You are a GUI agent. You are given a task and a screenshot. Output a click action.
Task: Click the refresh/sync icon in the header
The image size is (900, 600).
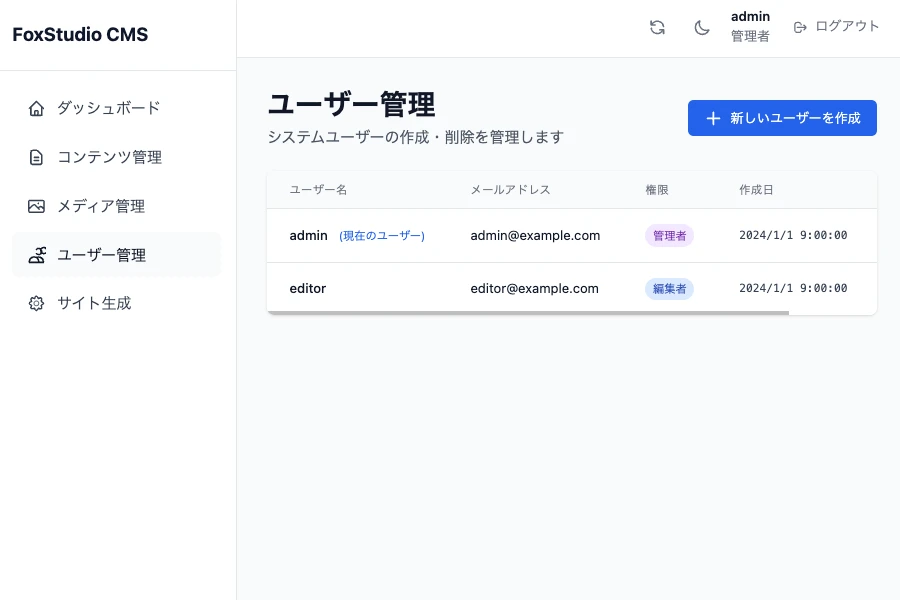click(657, 27)
